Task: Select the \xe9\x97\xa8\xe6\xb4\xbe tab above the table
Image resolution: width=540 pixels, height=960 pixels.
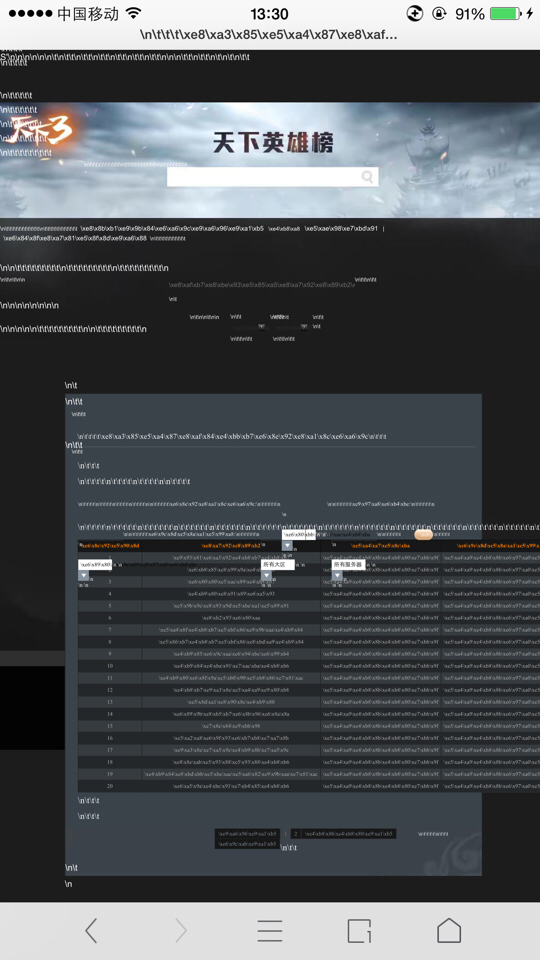Action: (381, 504)
